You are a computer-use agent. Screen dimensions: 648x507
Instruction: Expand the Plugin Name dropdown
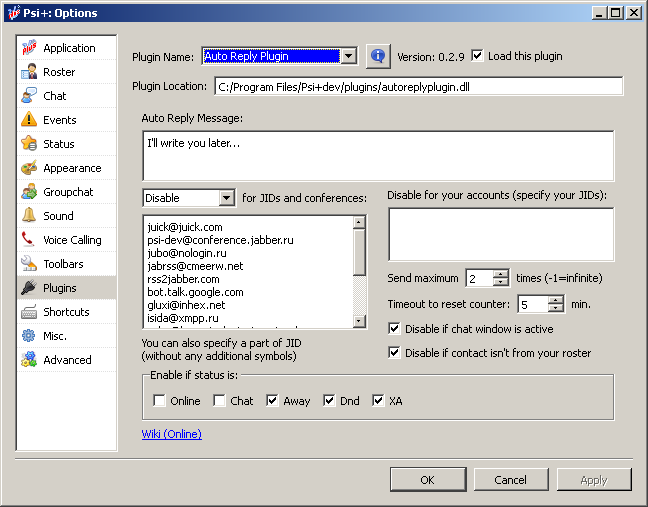348,57
